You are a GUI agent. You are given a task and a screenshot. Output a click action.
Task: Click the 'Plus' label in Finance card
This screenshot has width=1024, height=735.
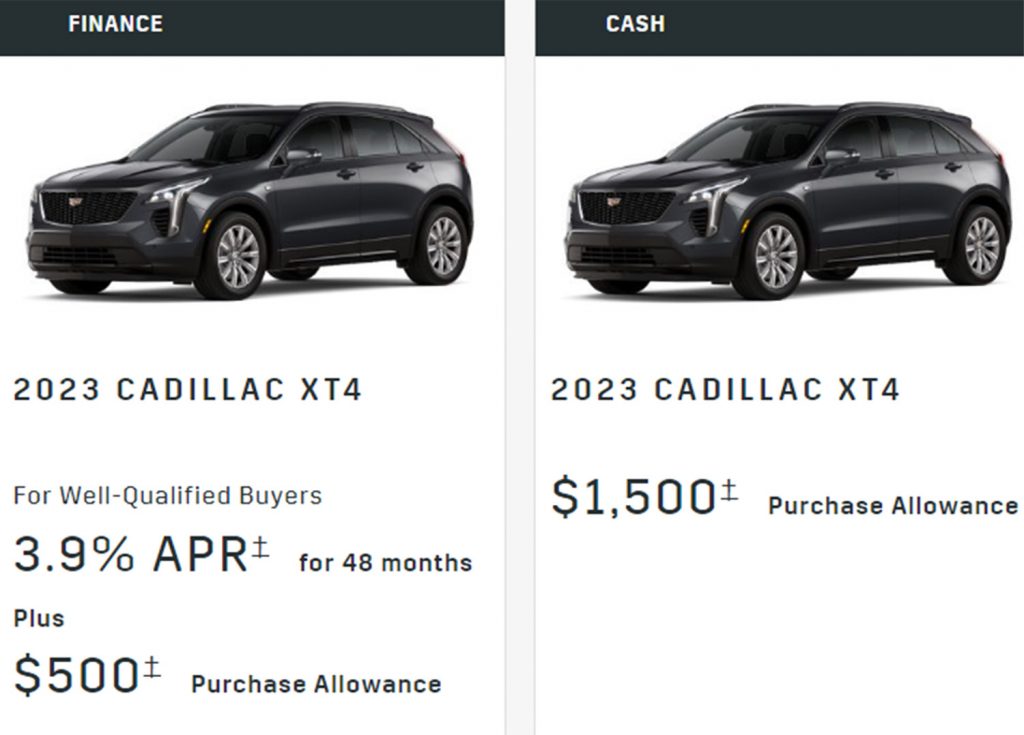click(x=39, y=619)
